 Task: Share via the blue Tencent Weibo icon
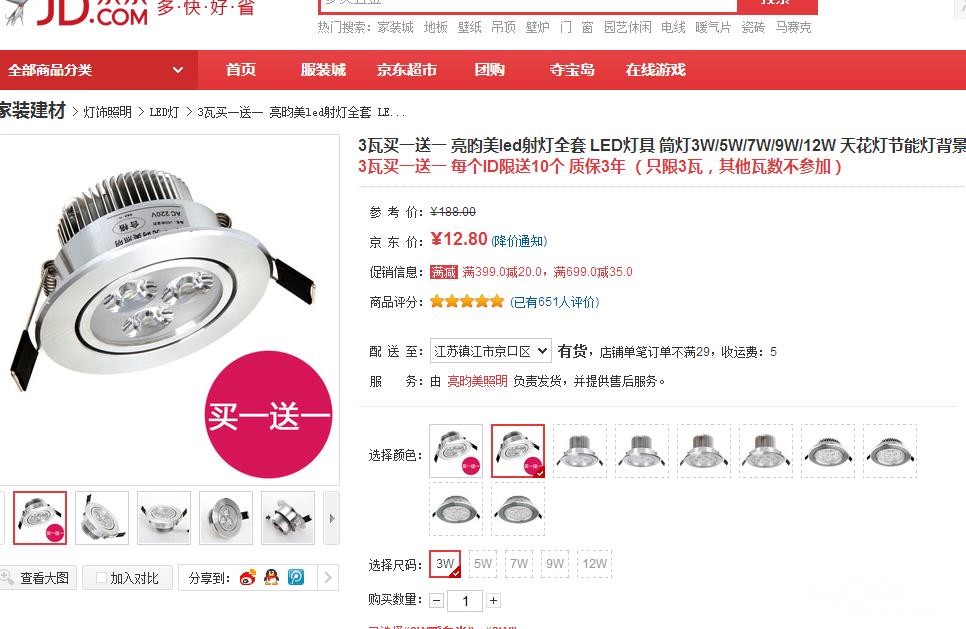pos(296,577)
